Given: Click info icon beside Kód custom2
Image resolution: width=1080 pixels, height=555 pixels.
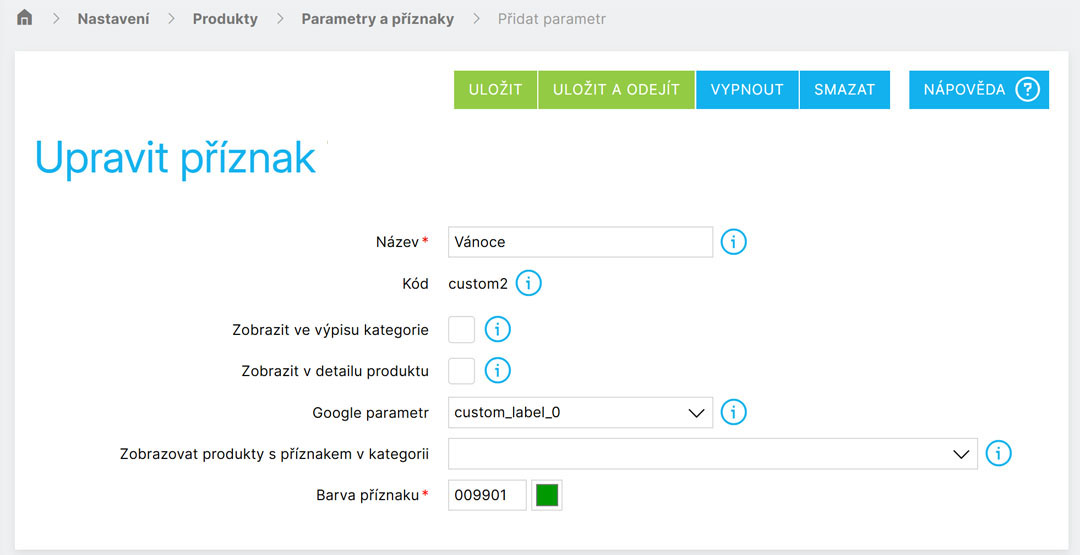Looking at the screenshot, I should click(528, 284).
